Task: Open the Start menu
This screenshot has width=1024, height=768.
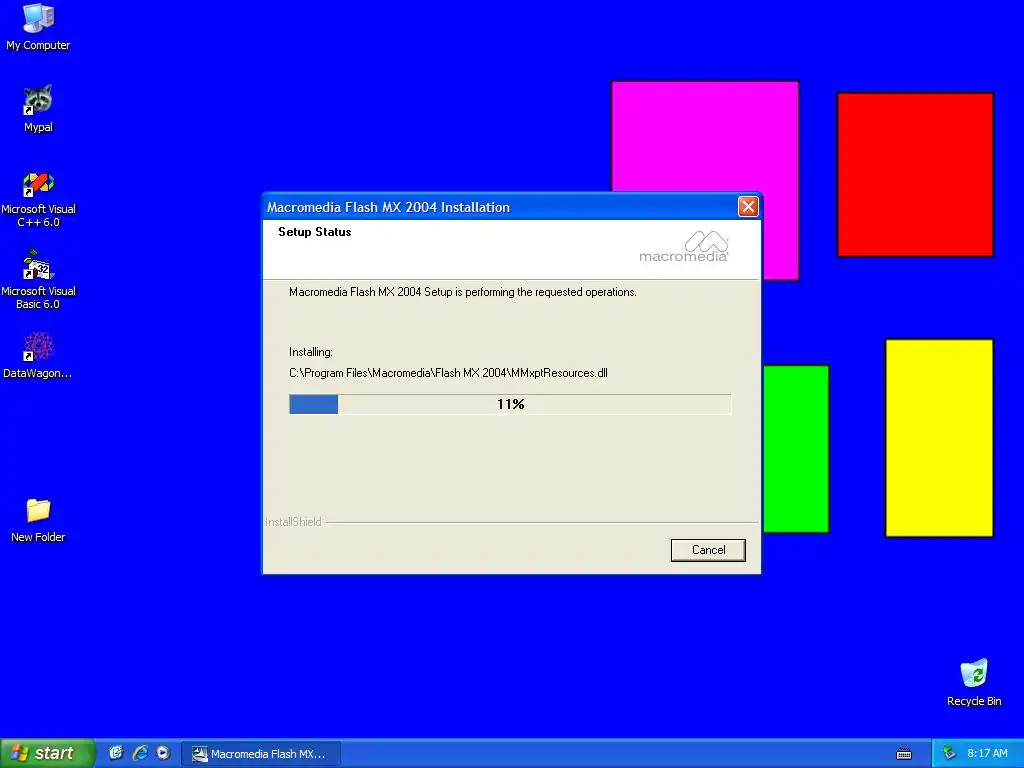Action: click(x=47, y=753)
